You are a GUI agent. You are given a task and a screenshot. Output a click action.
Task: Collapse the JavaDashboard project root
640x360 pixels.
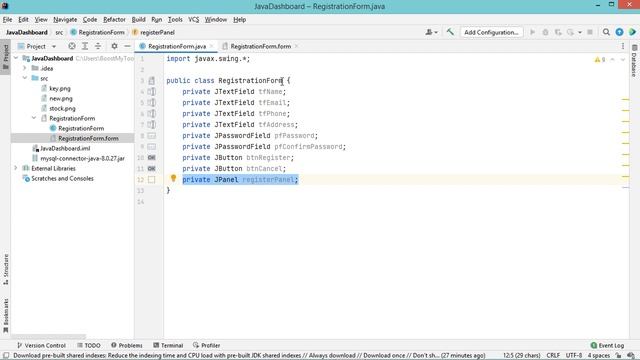[x=16, y=58]
